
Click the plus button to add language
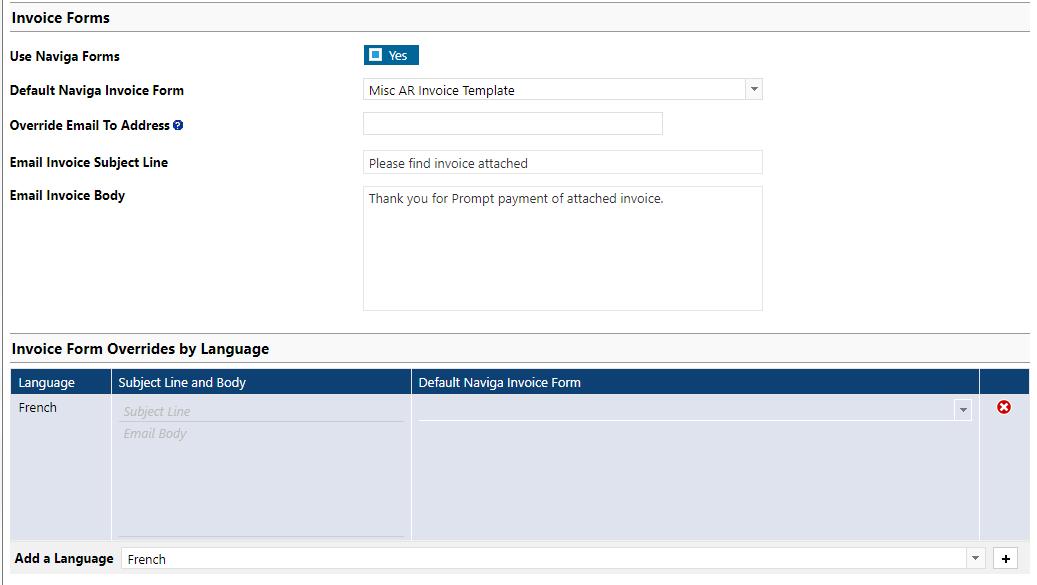click(x=1005, y=559)
